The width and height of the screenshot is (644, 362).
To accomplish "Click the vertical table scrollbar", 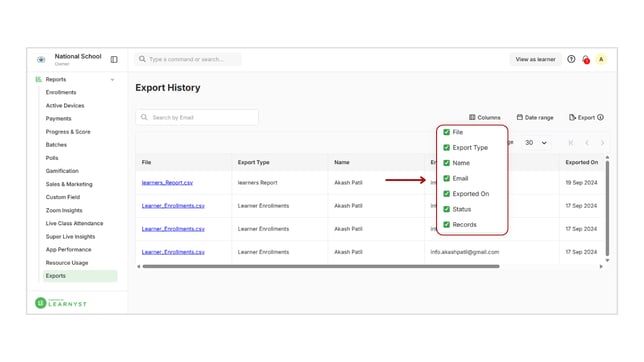I will click(x=607, y=208).
